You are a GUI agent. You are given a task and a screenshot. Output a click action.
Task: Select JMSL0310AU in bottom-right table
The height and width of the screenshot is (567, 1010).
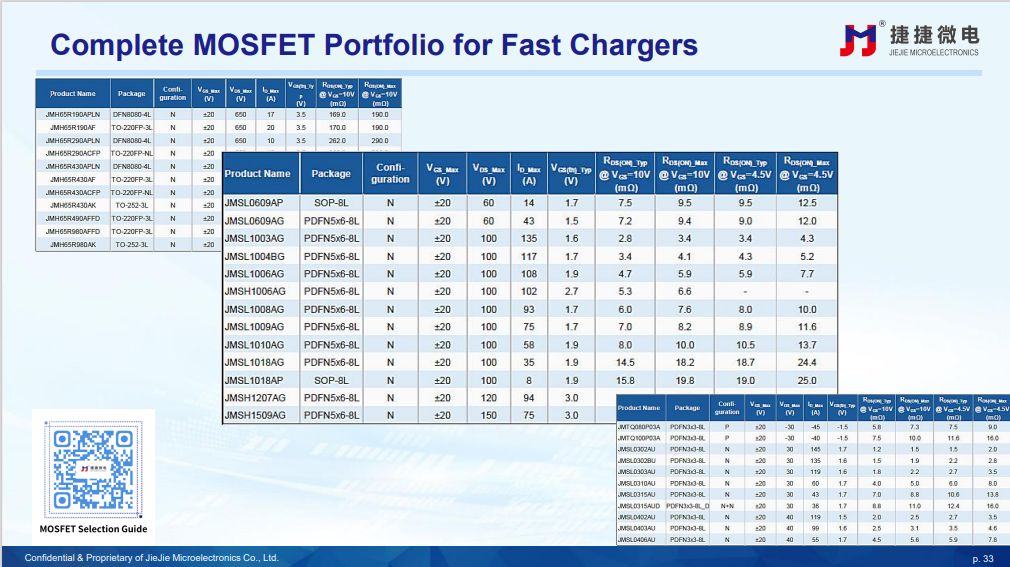point(636,483)
